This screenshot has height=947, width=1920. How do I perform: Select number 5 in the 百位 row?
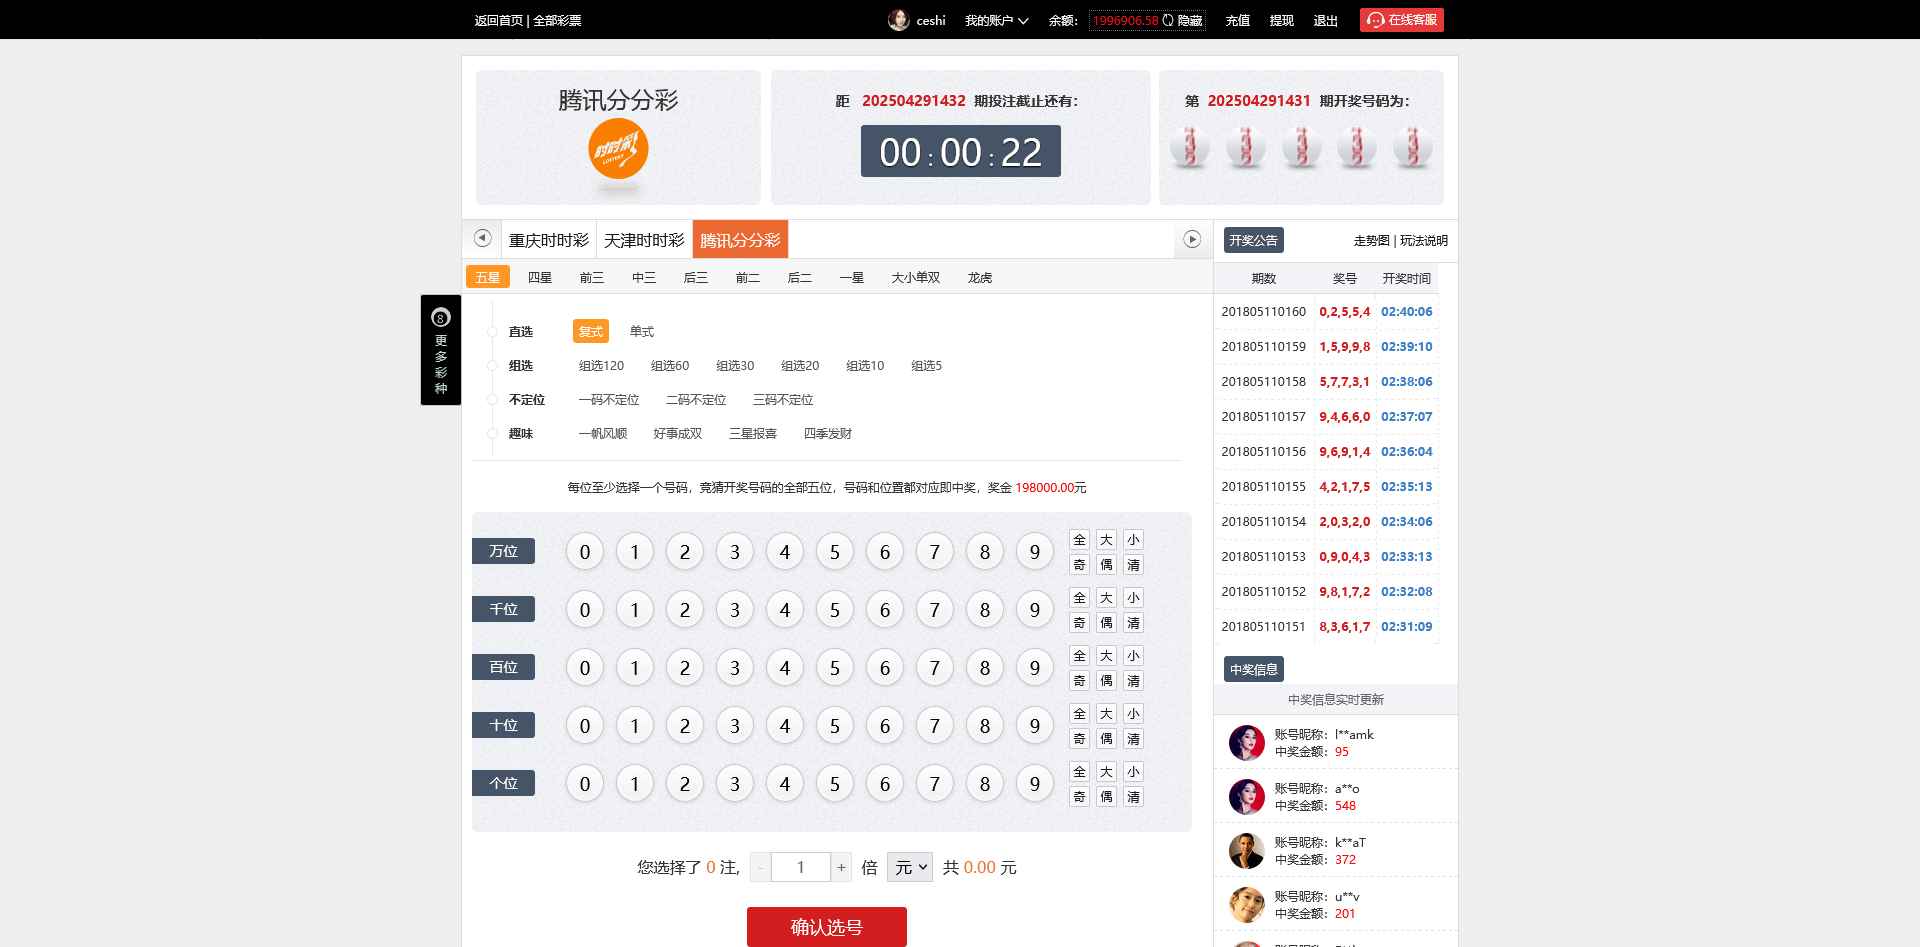[x=834, y=667]
